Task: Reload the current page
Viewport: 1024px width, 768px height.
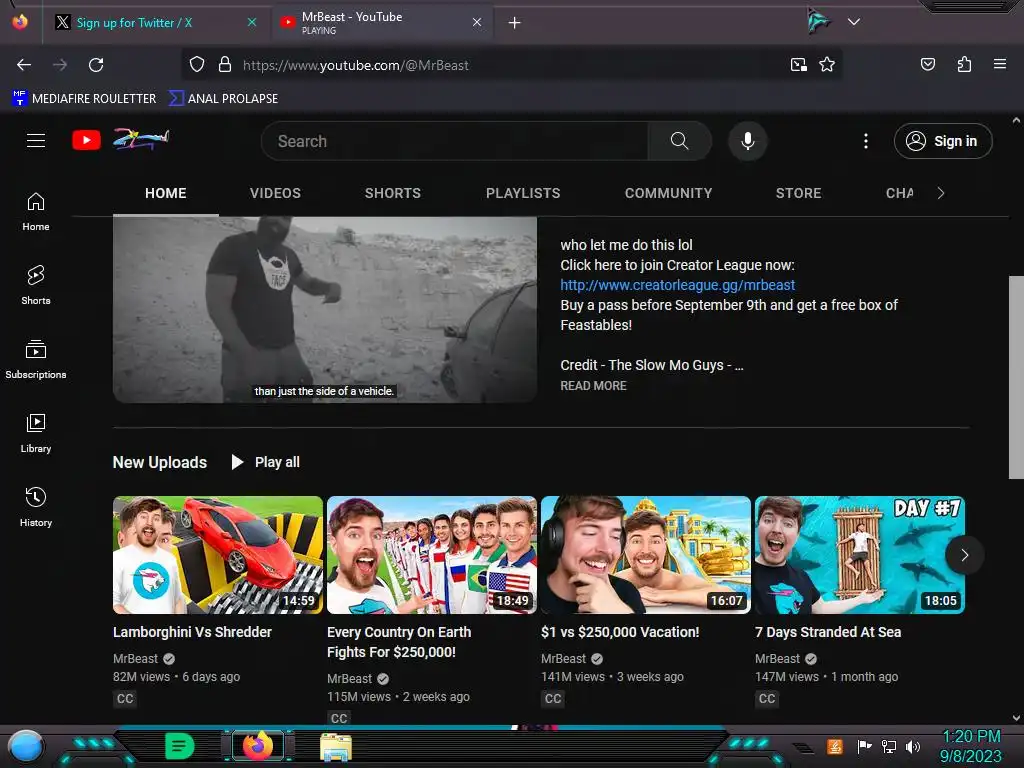Action: coord(96,65)
